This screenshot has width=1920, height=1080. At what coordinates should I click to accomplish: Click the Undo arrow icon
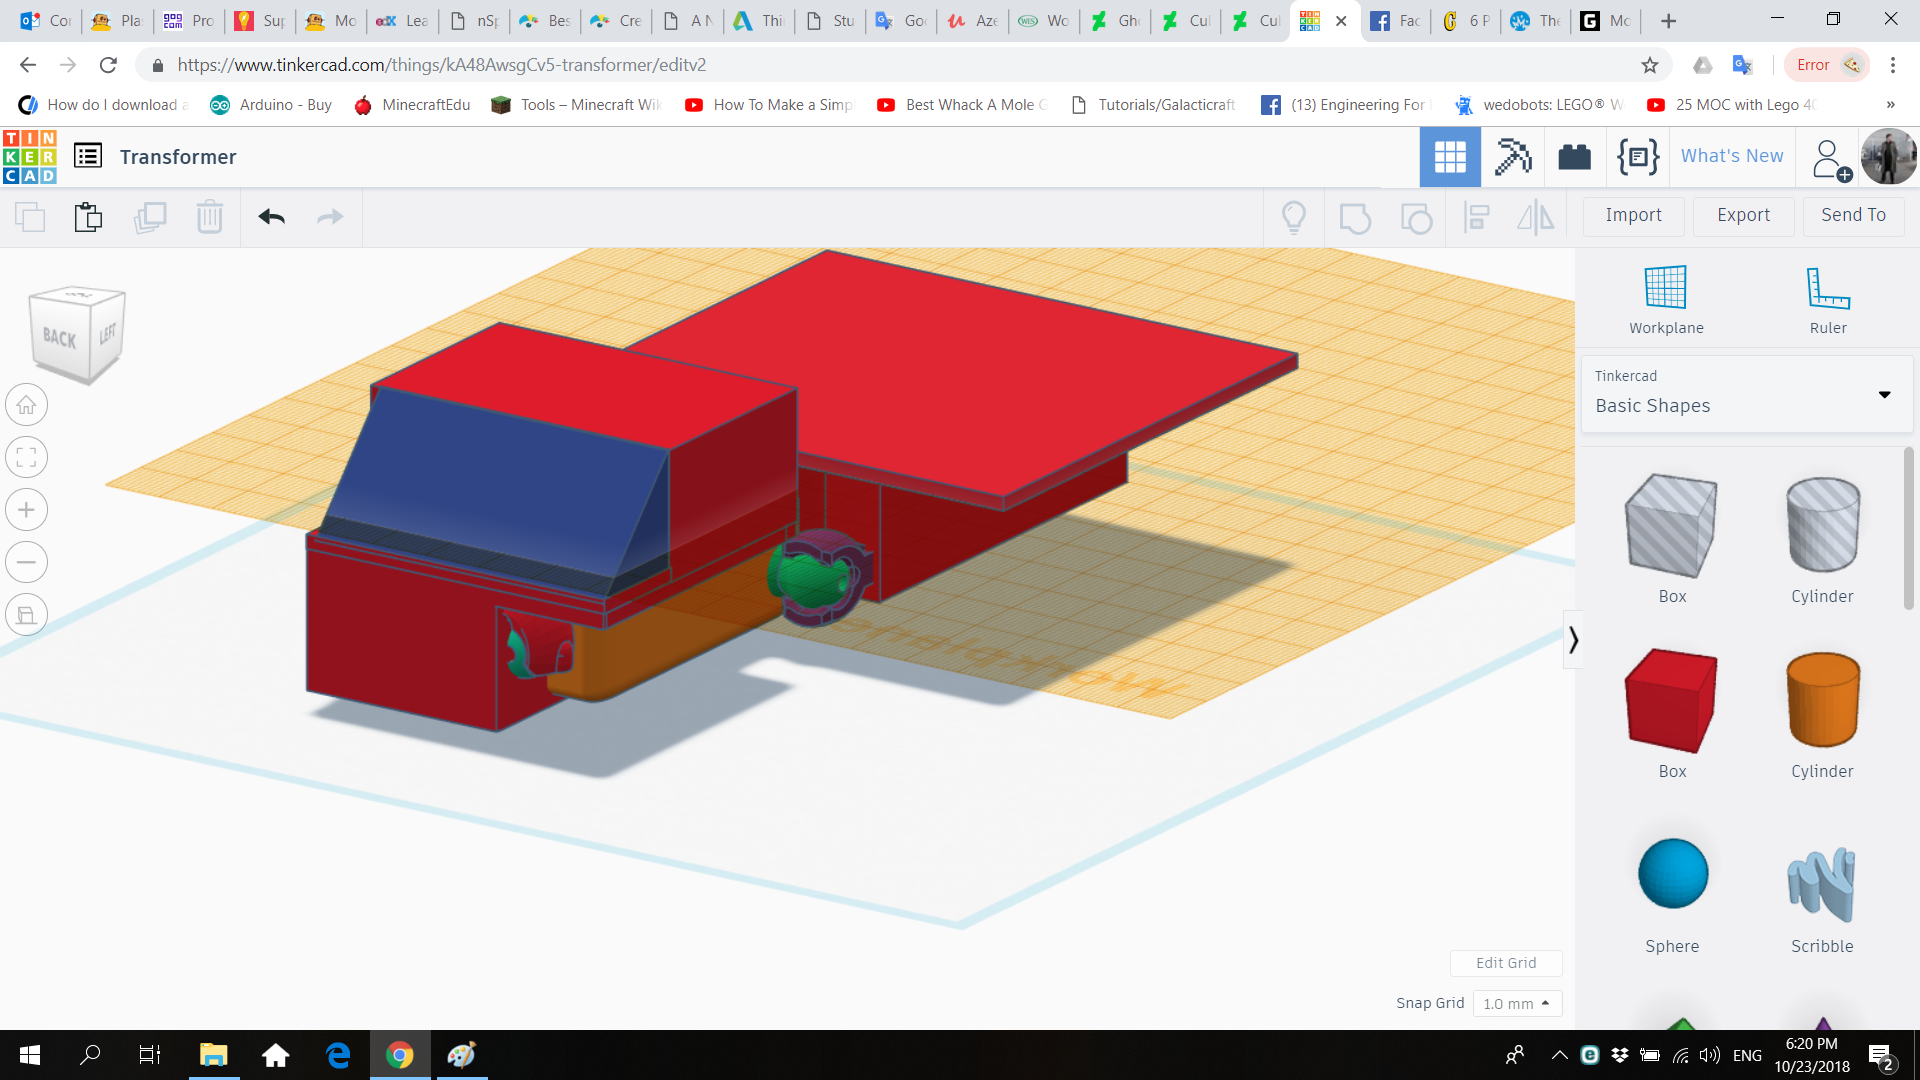pos(271,217)
